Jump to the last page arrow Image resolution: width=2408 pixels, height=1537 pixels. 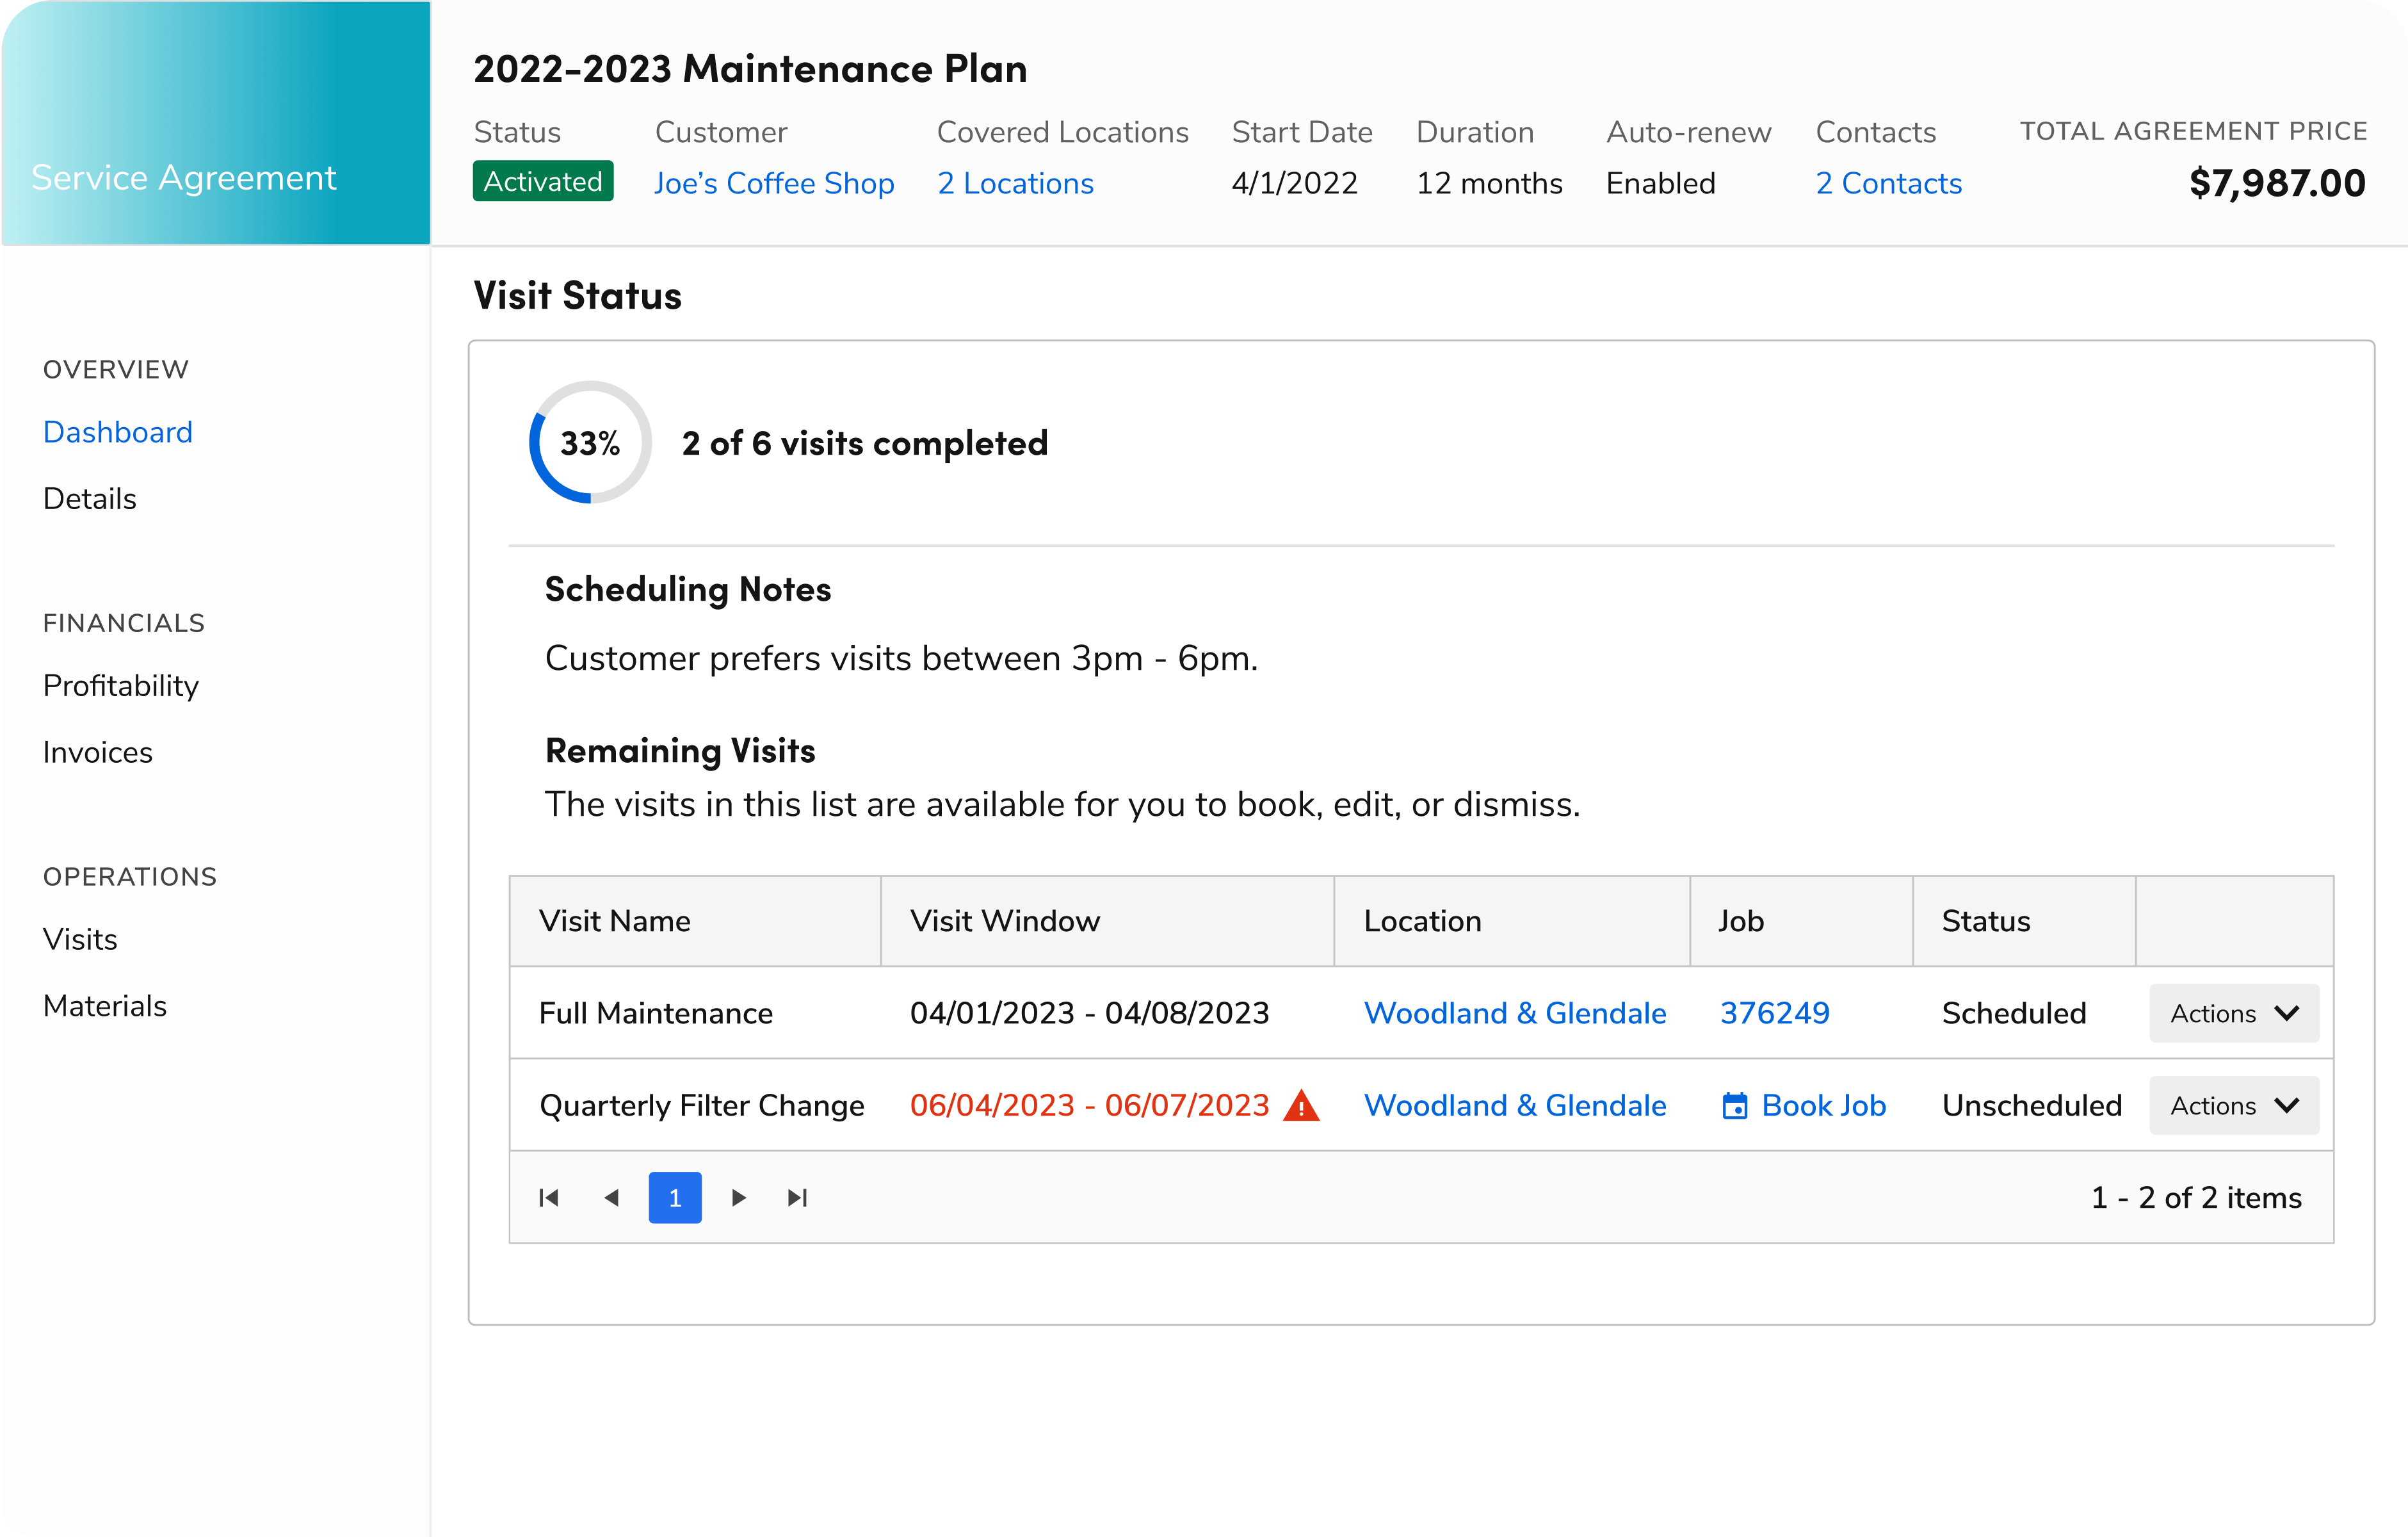[x=797, y=1197]
